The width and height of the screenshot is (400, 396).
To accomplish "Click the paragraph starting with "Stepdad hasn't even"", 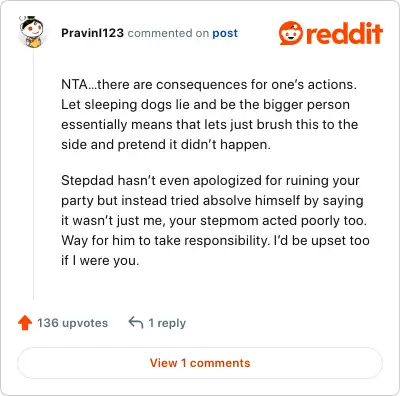I will point(215,220).
